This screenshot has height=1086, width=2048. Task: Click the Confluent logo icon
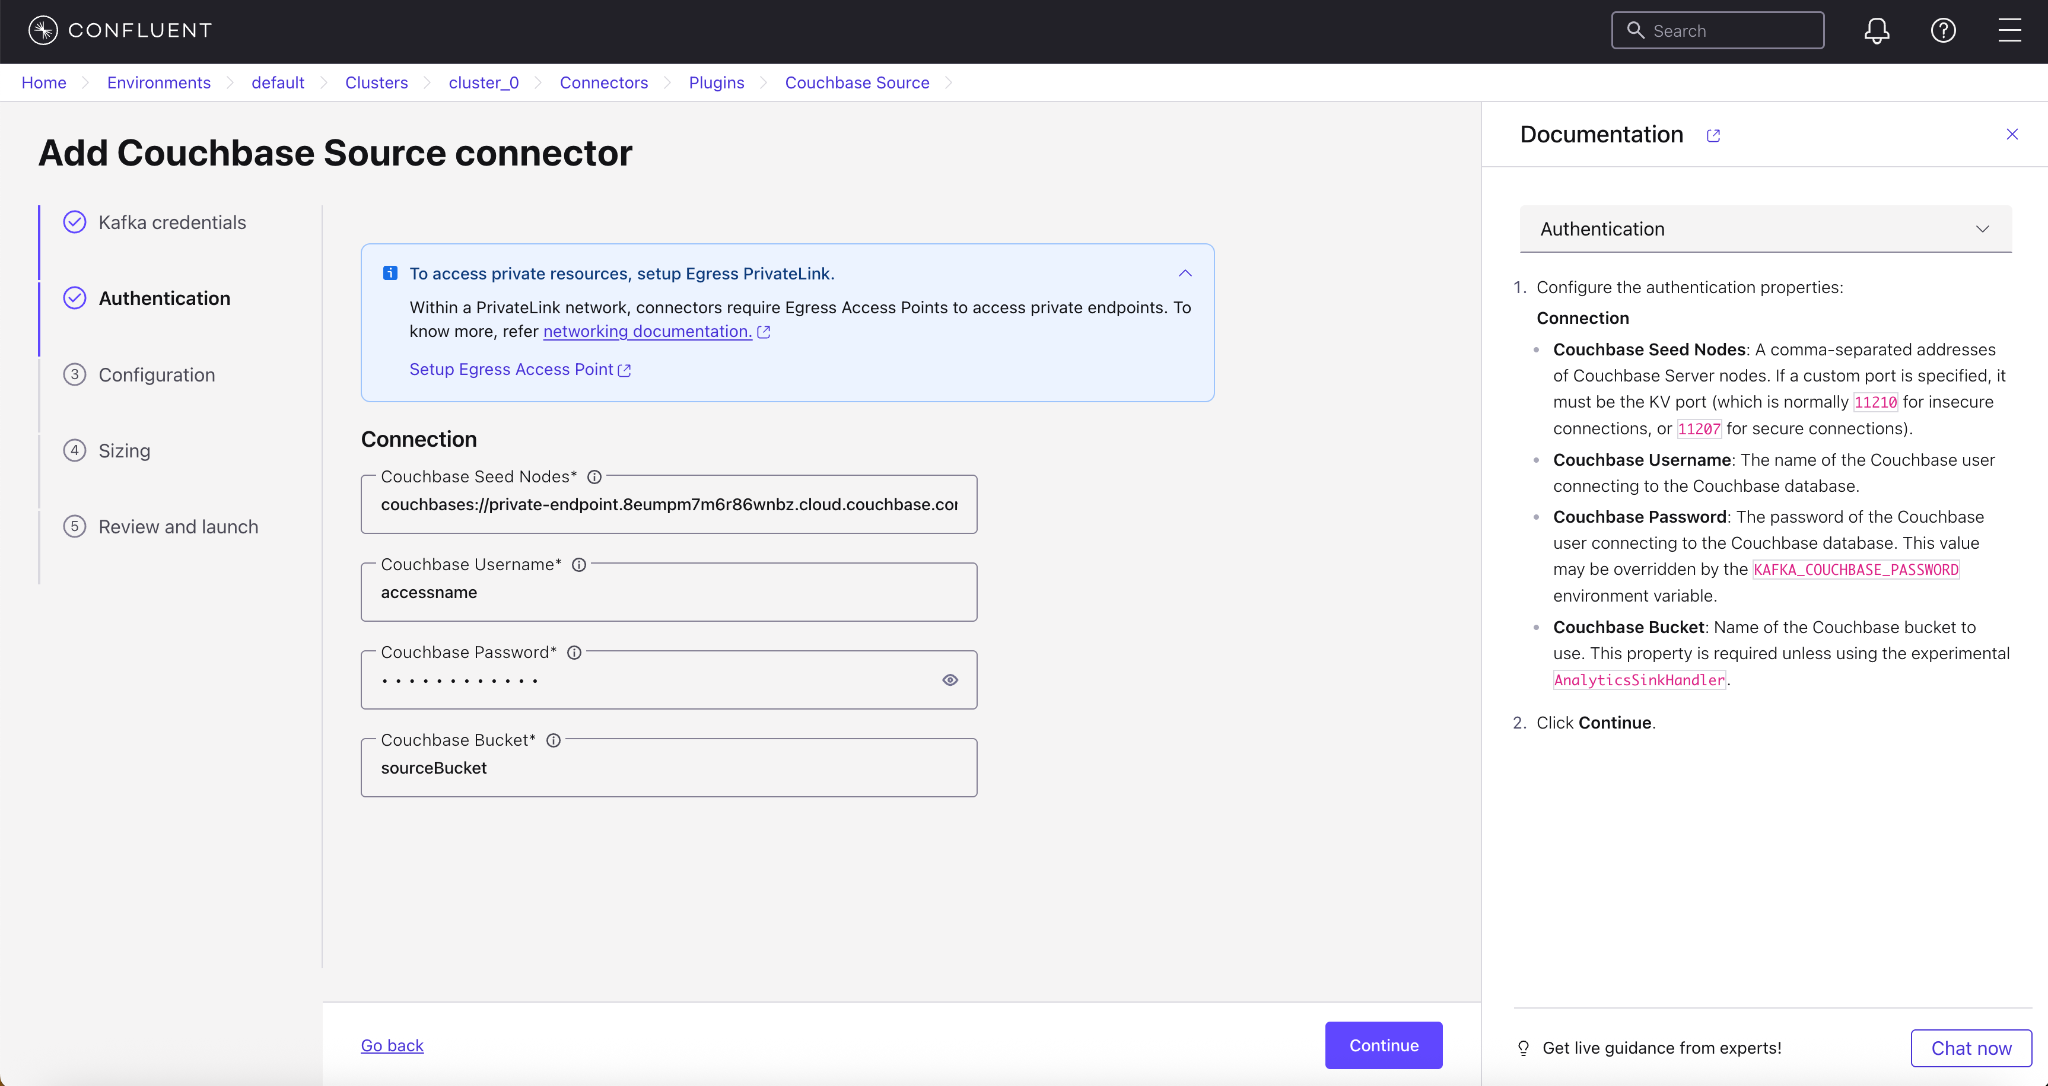click(x=43, y=30)
